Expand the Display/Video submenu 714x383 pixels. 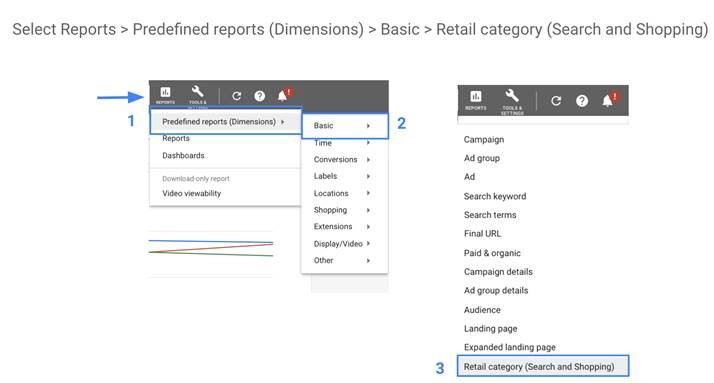345,244
